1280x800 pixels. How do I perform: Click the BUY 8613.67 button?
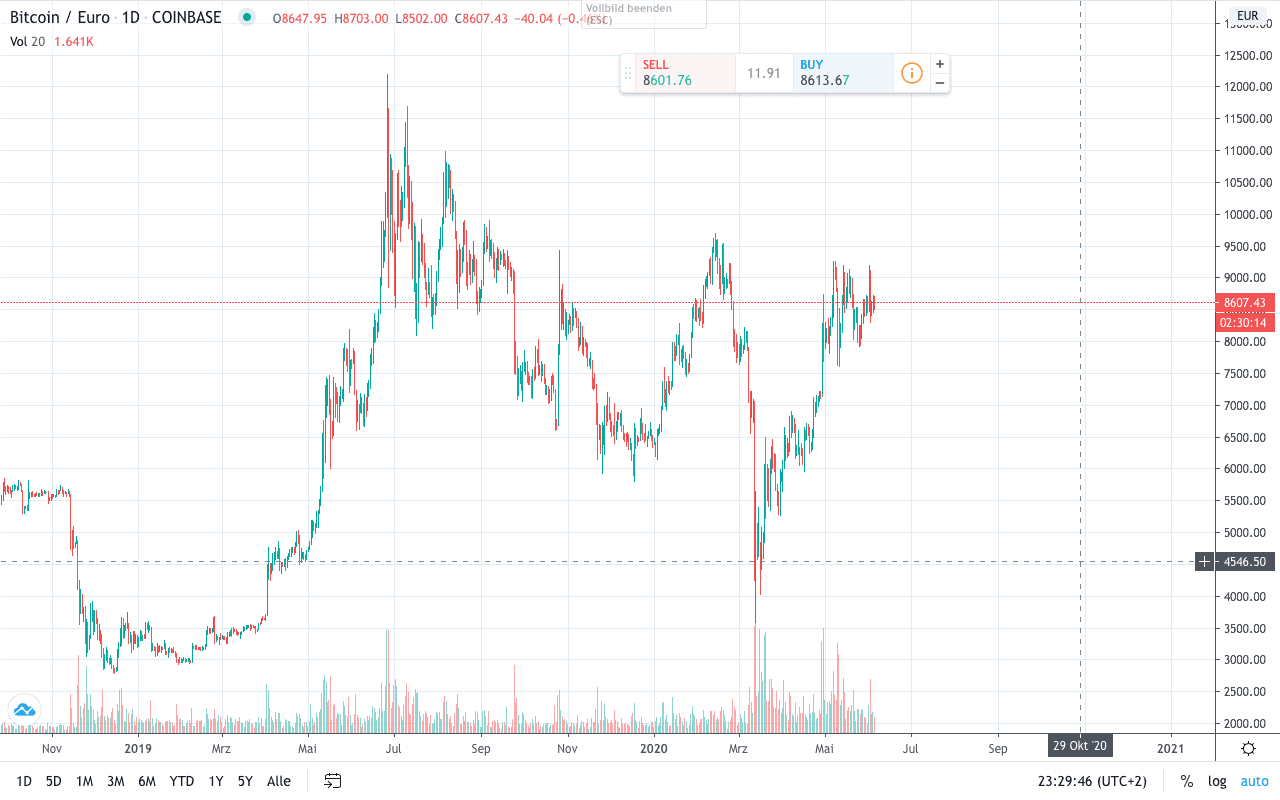pyautogui.click(x=843, y=73)
